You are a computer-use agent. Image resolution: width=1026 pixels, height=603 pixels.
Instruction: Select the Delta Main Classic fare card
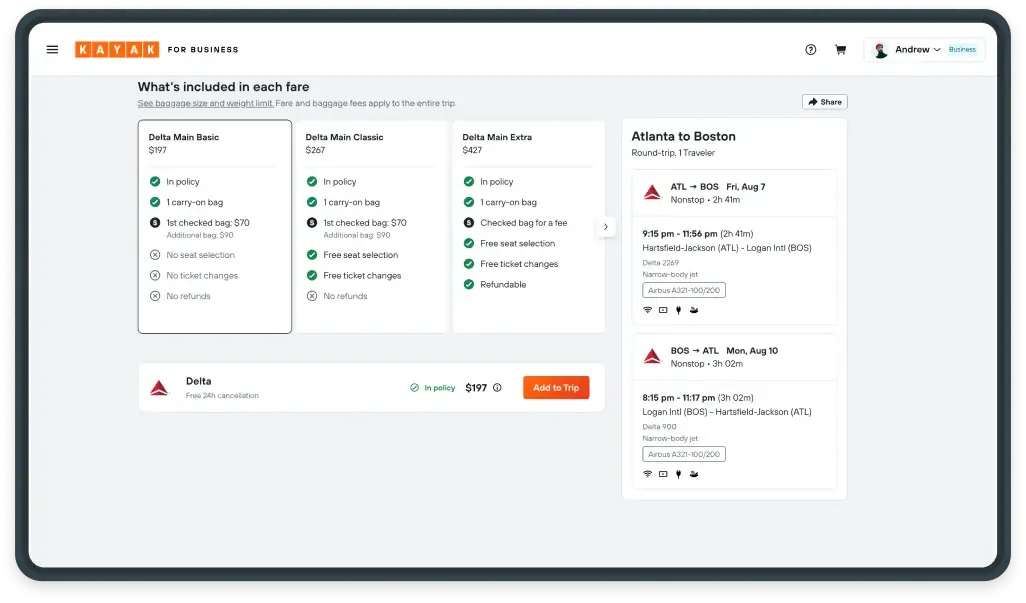click(371, 226)
